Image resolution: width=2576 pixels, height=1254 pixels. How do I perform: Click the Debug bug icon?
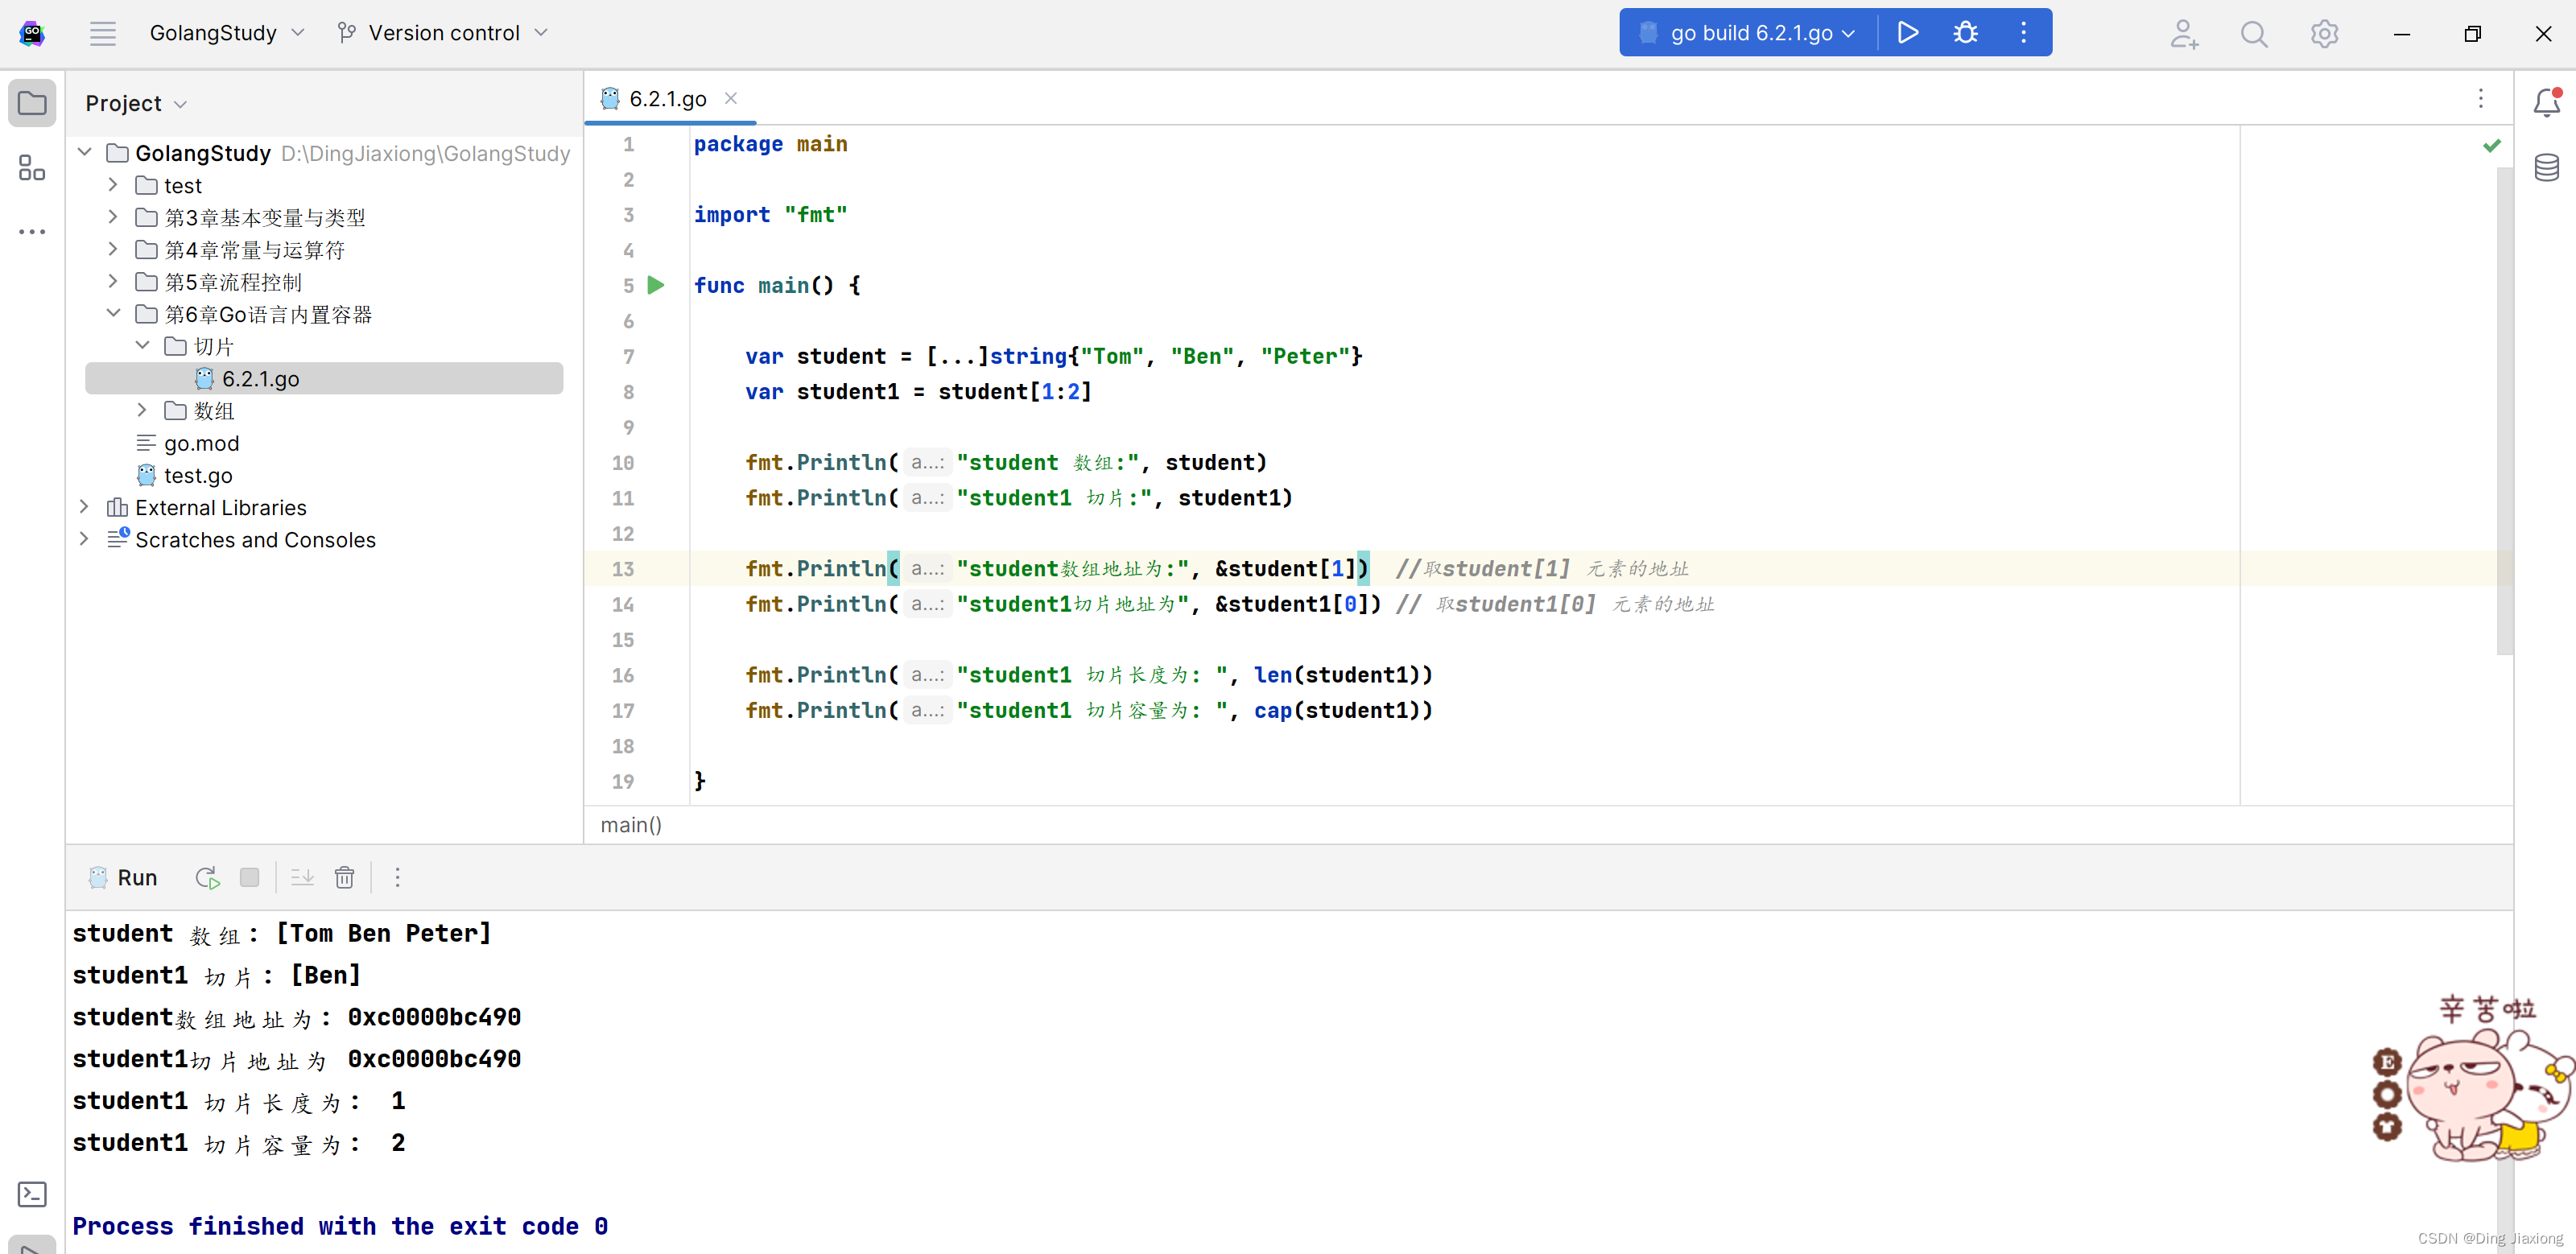point(1965,33)
